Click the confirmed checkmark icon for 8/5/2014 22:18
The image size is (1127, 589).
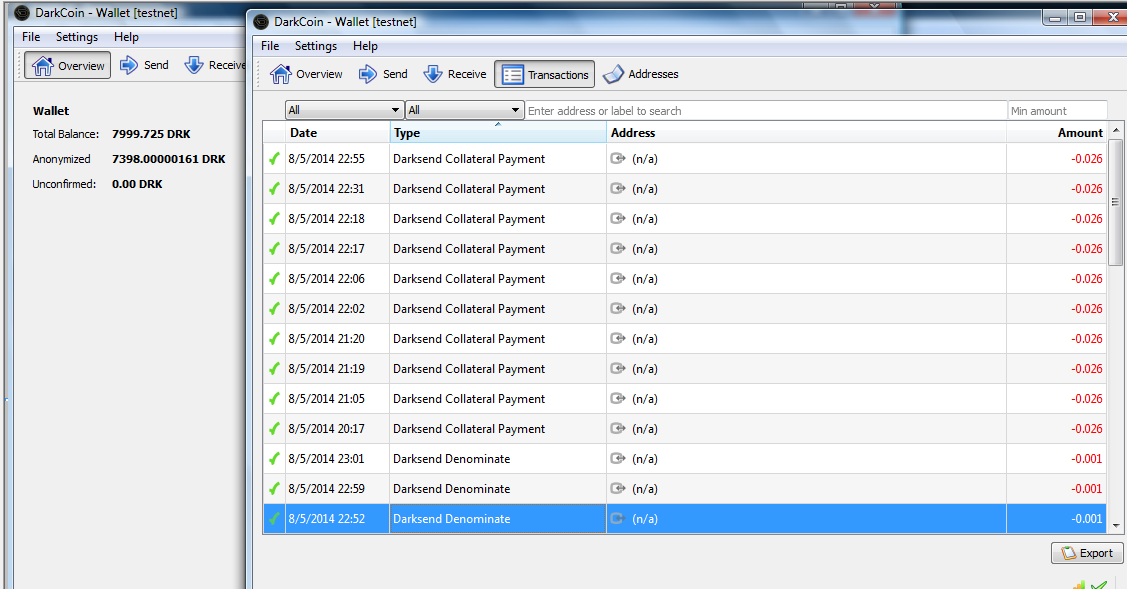click(x=274, y=219)
